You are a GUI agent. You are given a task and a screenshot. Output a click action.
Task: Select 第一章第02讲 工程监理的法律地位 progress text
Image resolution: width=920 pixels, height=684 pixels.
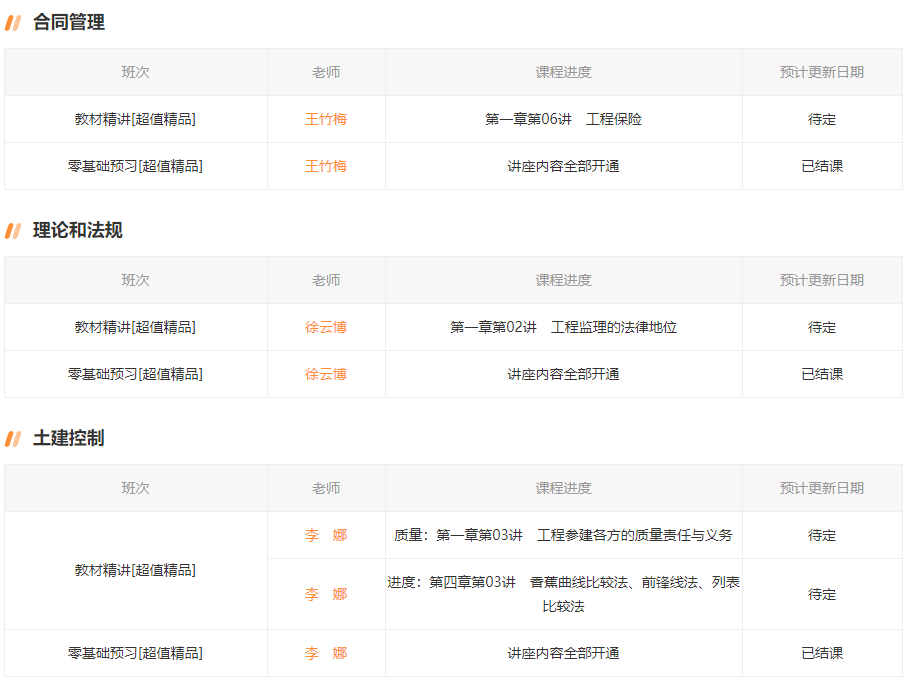coord(563,327)
